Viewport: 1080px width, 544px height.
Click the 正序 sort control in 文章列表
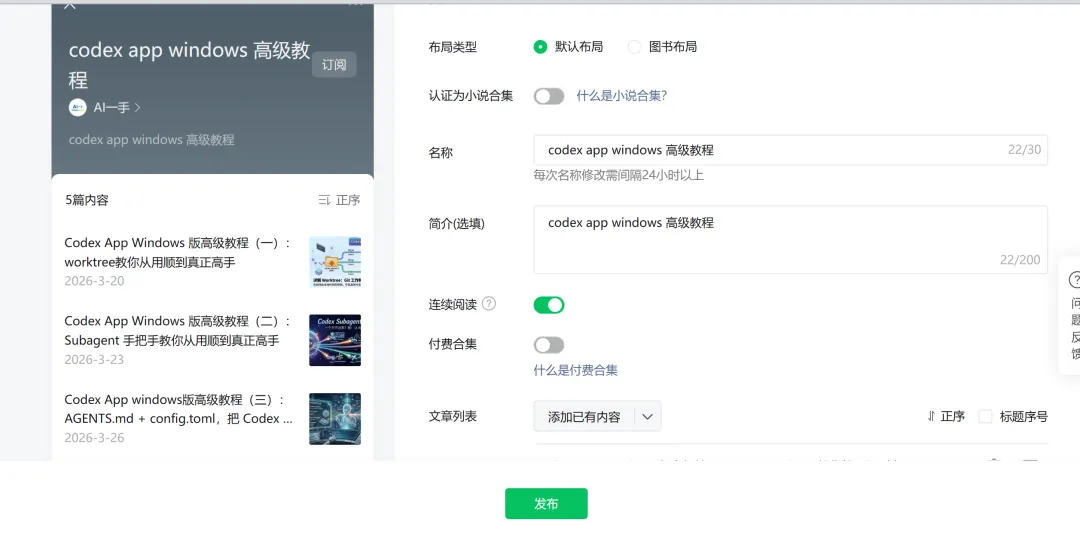945,416
